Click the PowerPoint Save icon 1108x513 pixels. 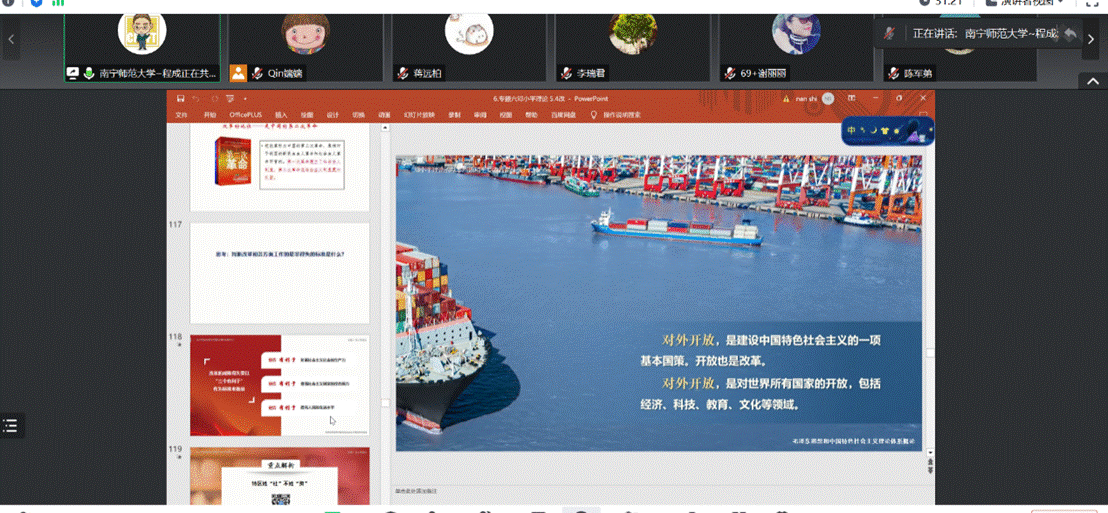coord(180,98)
